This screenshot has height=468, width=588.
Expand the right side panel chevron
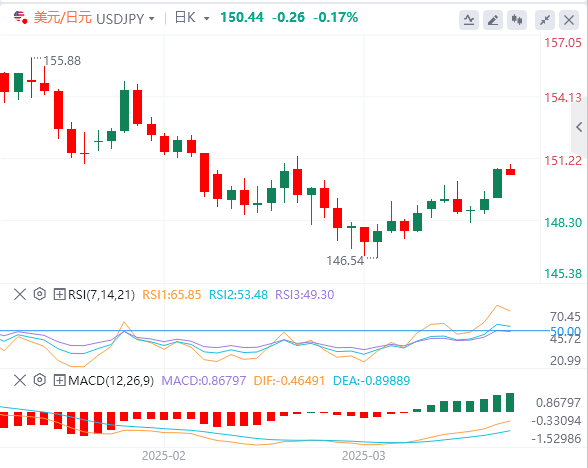(x=579, y=127)
